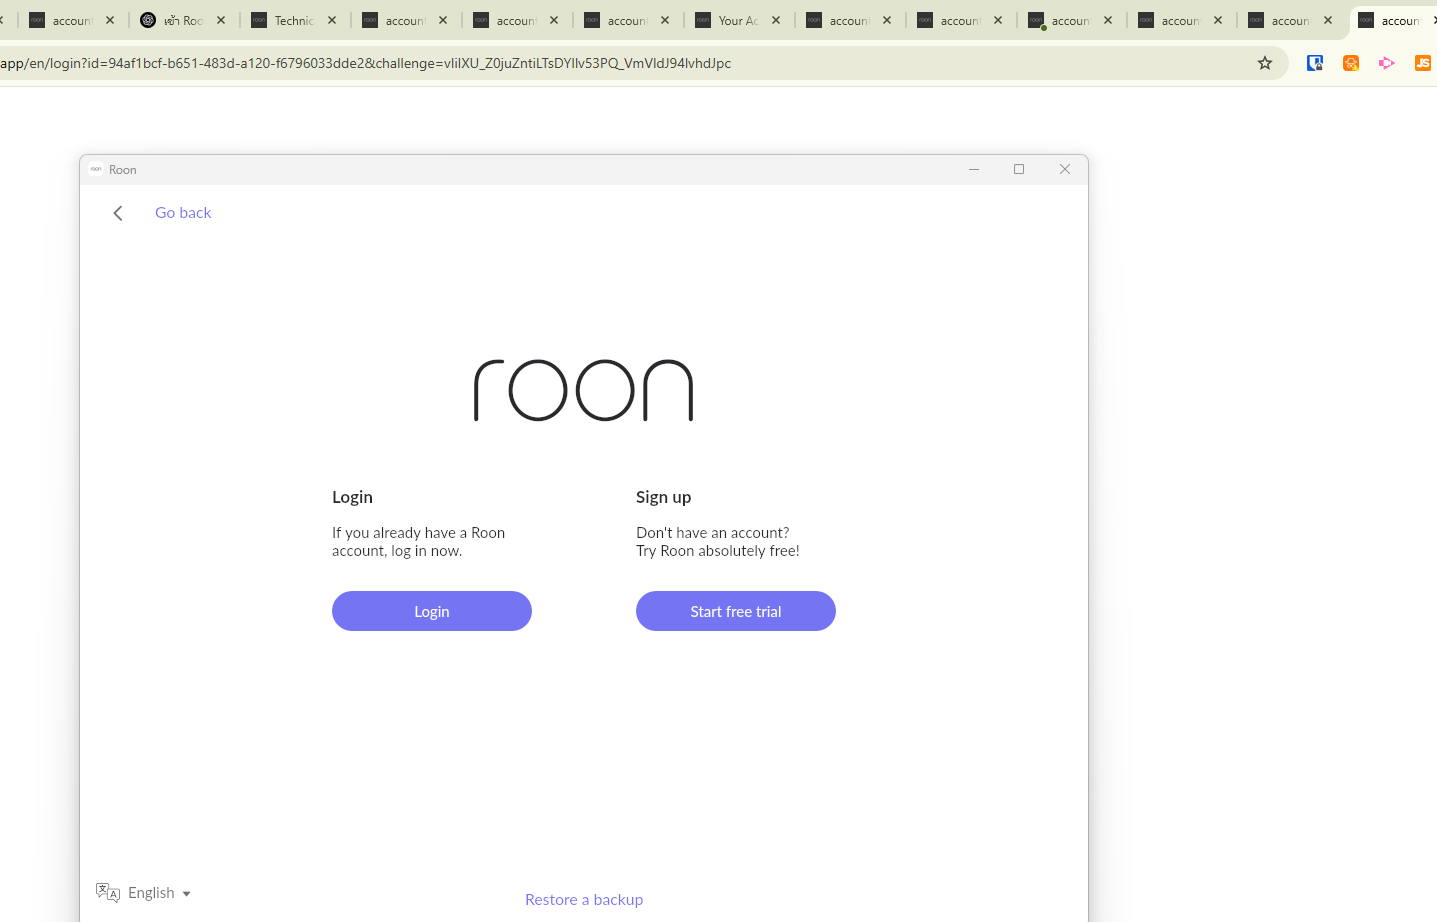Click the Roon app icon in title bar
Viewport: 1437px width, 922px height.
point(96,169)
